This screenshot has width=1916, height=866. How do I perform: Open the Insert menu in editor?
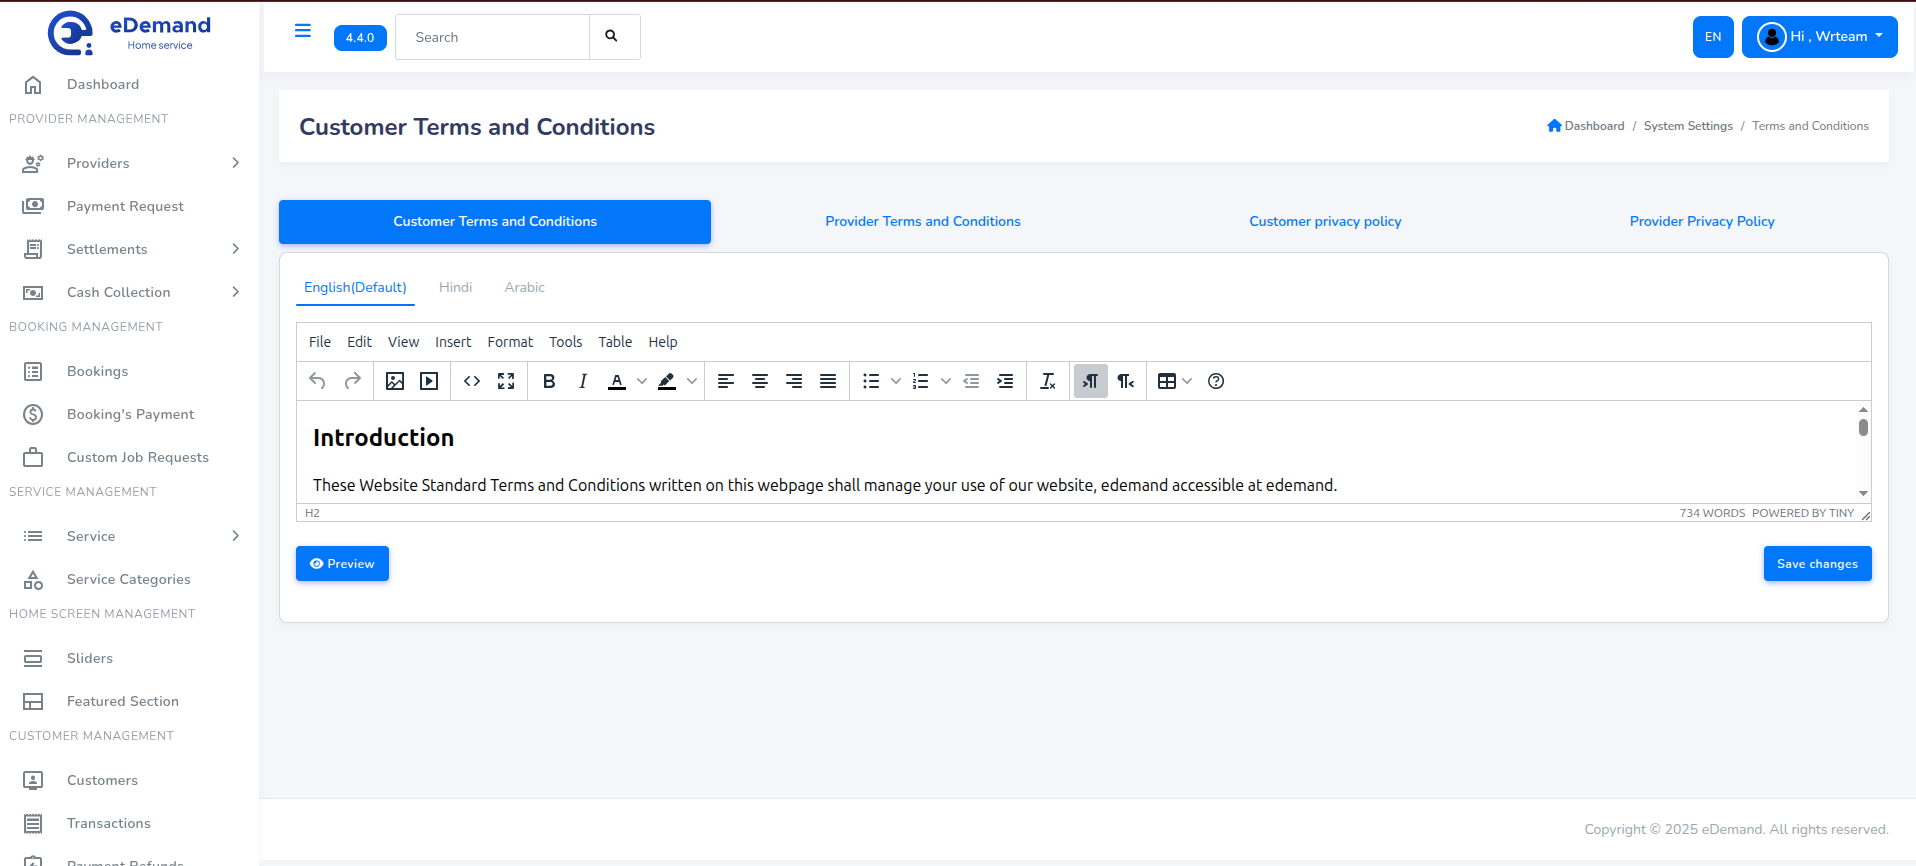453,342
